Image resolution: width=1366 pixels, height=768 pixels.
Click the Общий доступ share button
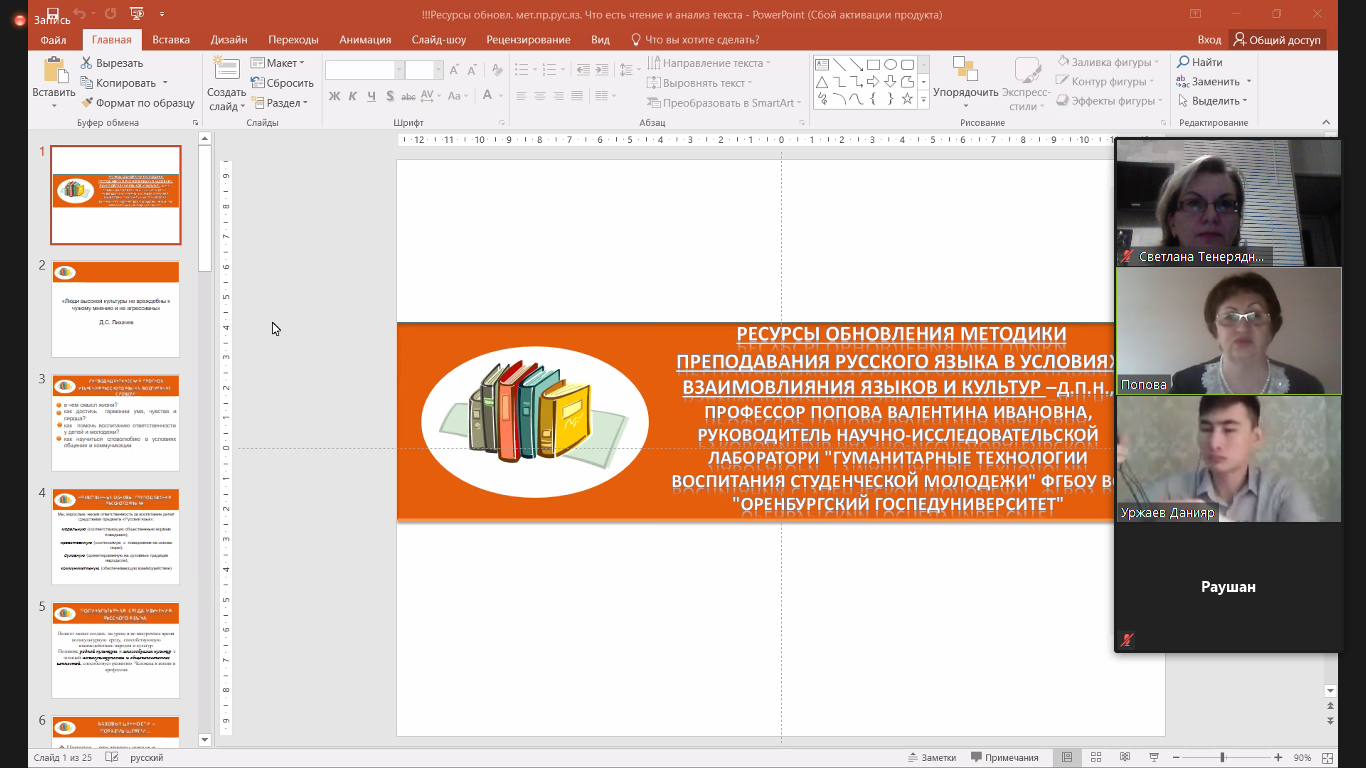(x=1277, y=40)
